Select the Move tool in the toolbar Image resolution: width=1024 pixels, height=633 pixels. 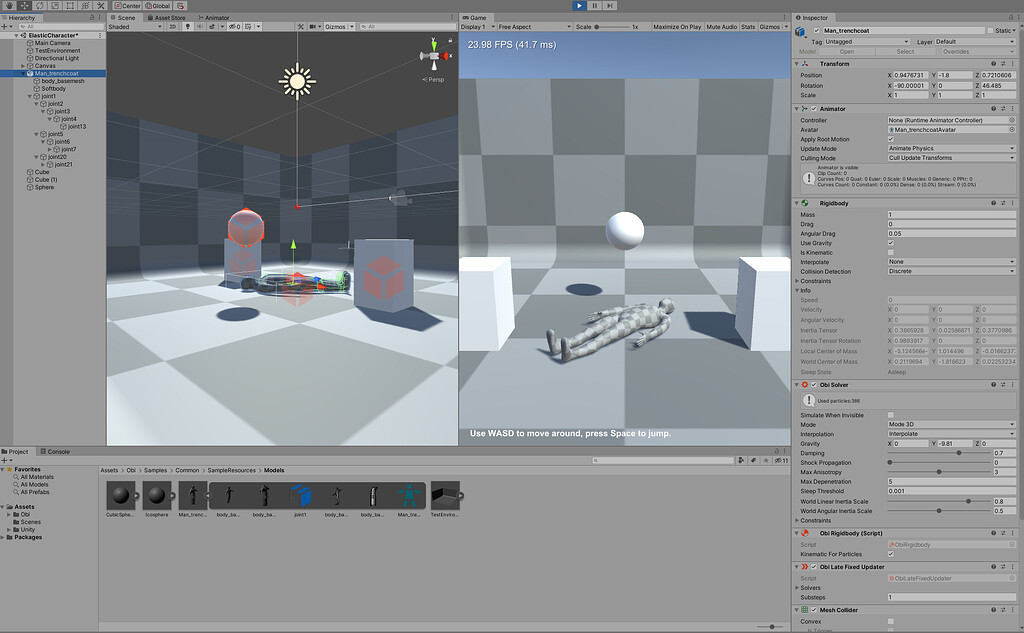23,6
